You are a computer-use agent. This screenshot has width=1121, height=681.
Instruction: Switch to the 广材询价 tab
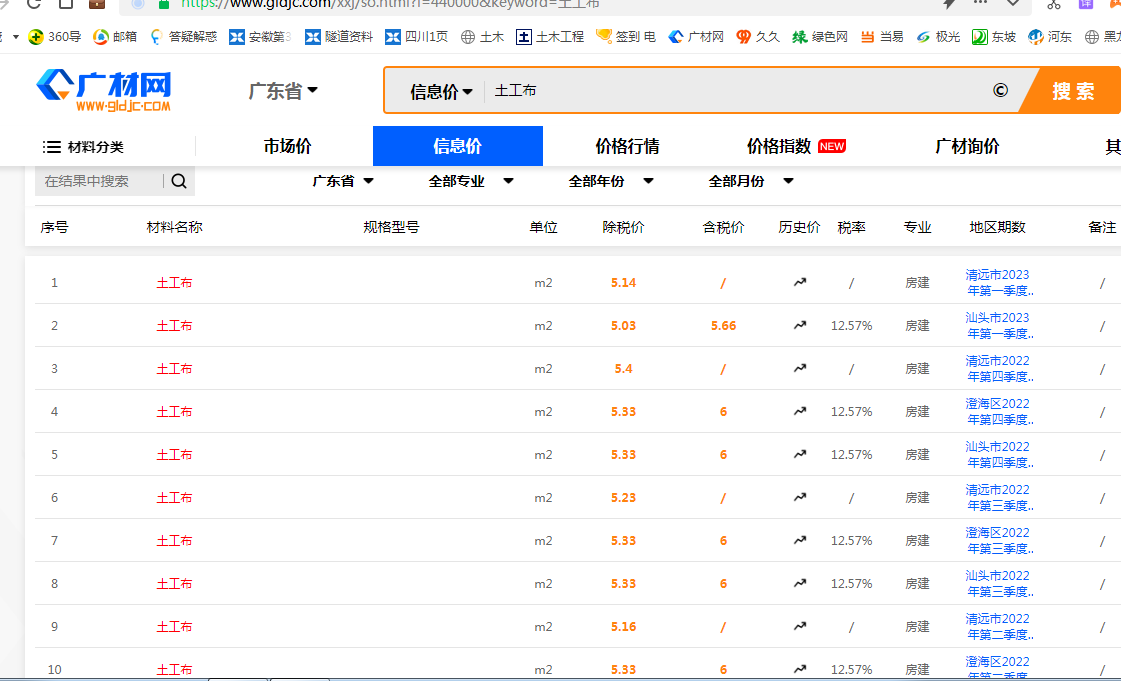(967, 146)
